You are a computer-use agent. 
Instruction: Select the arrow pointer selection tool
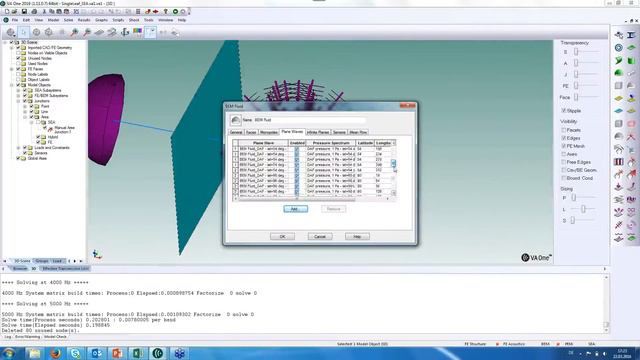[24, 32]
